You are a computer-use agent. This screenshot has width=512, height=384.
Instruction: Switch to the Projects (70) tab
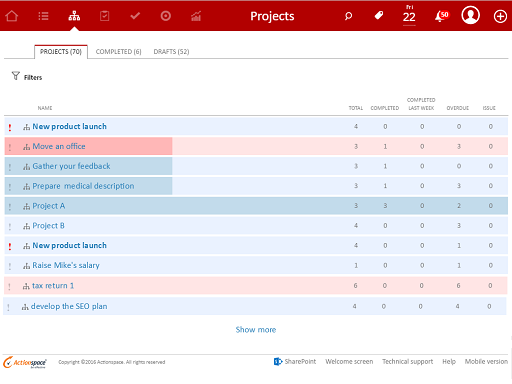[x=61, y=52]
